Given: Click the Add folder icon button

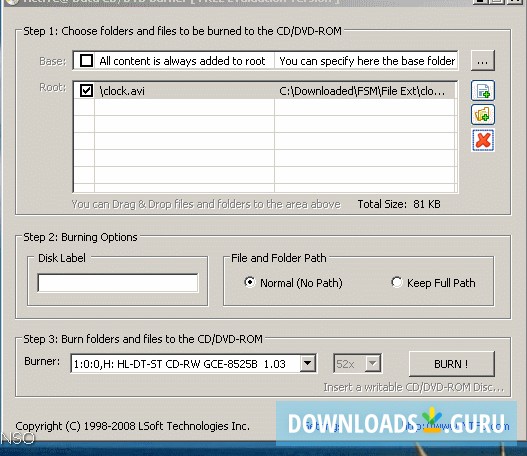Looking at the screenshot, I should pyautogui.click(x=483, y=115).
